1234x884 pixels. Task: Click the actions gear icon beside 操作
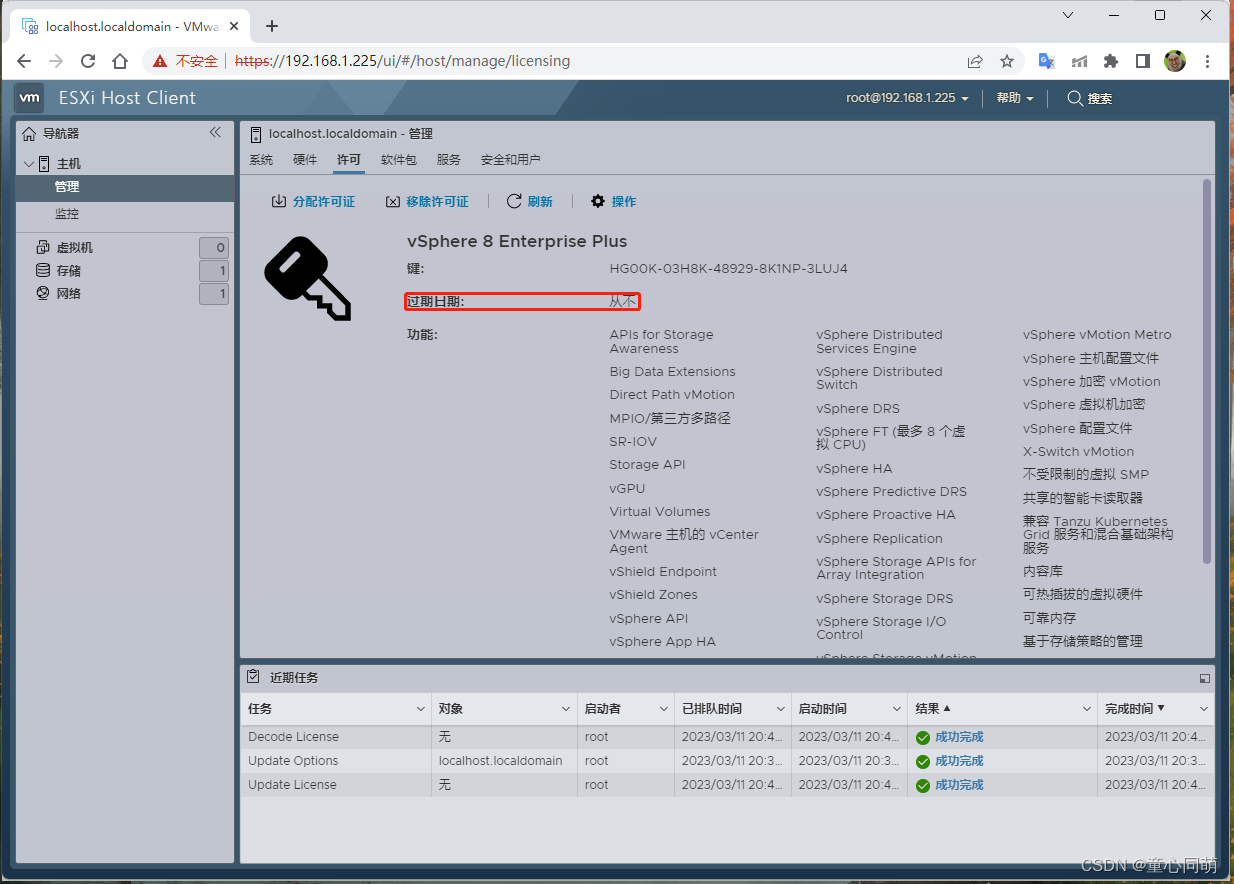pos(598,201)
